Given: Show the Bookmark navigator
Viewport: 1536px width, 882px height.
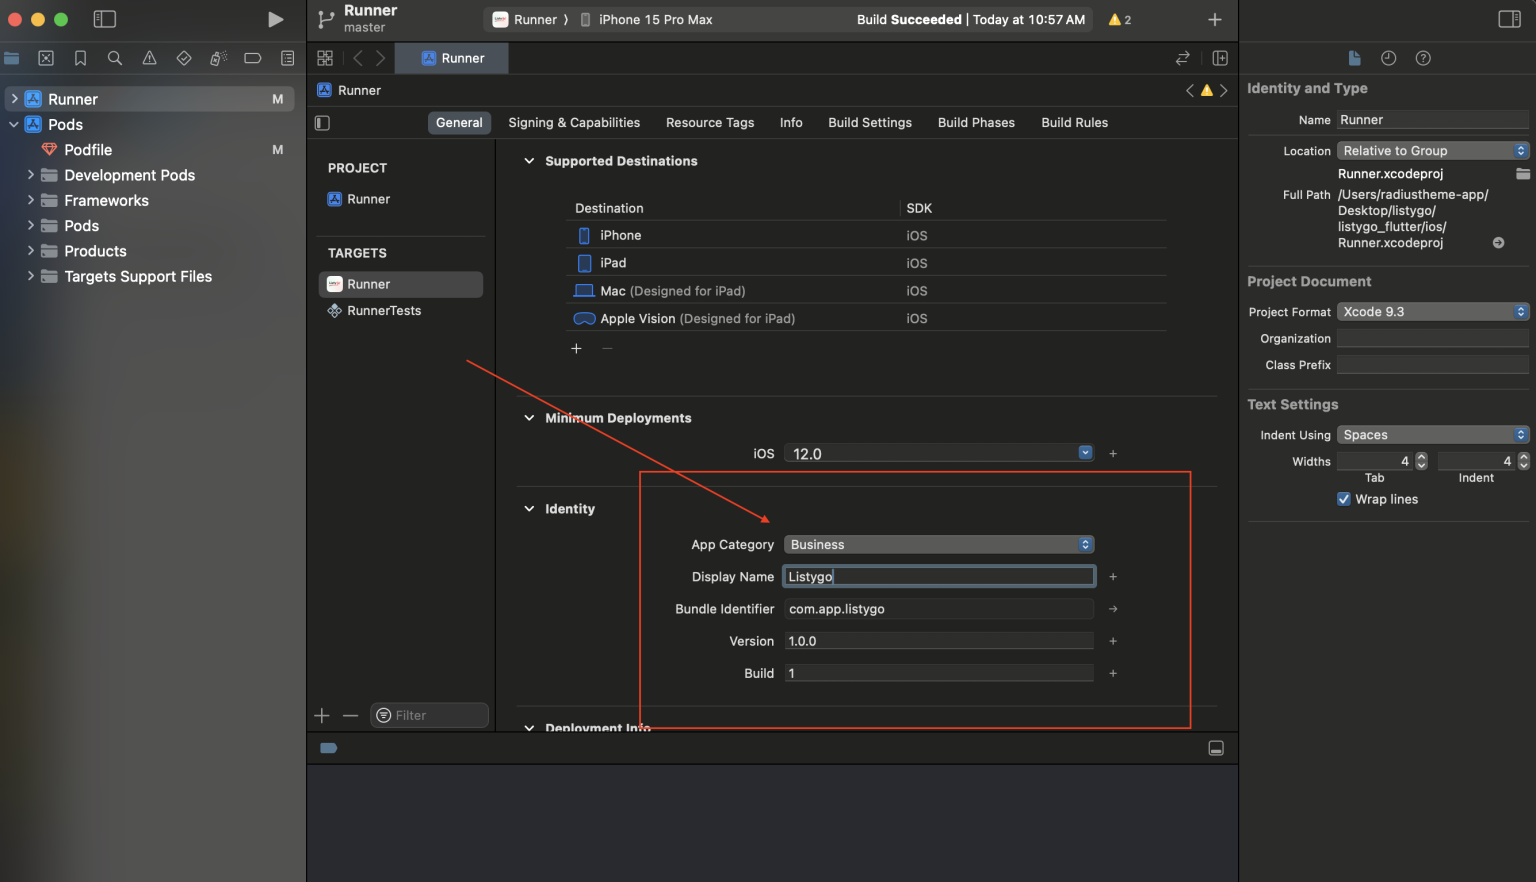Looking at the screenshot, I should click(80, 58).
